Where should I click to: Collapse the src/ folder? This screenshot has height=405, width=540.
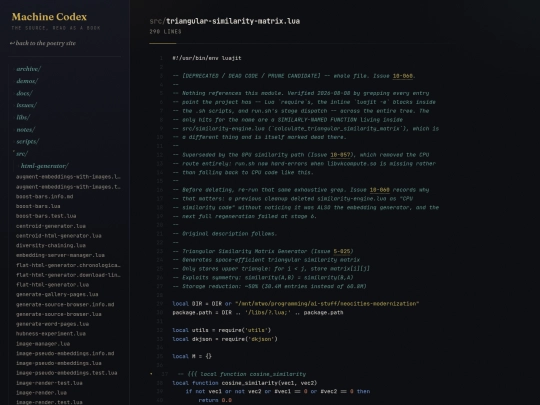pos(22,154)
